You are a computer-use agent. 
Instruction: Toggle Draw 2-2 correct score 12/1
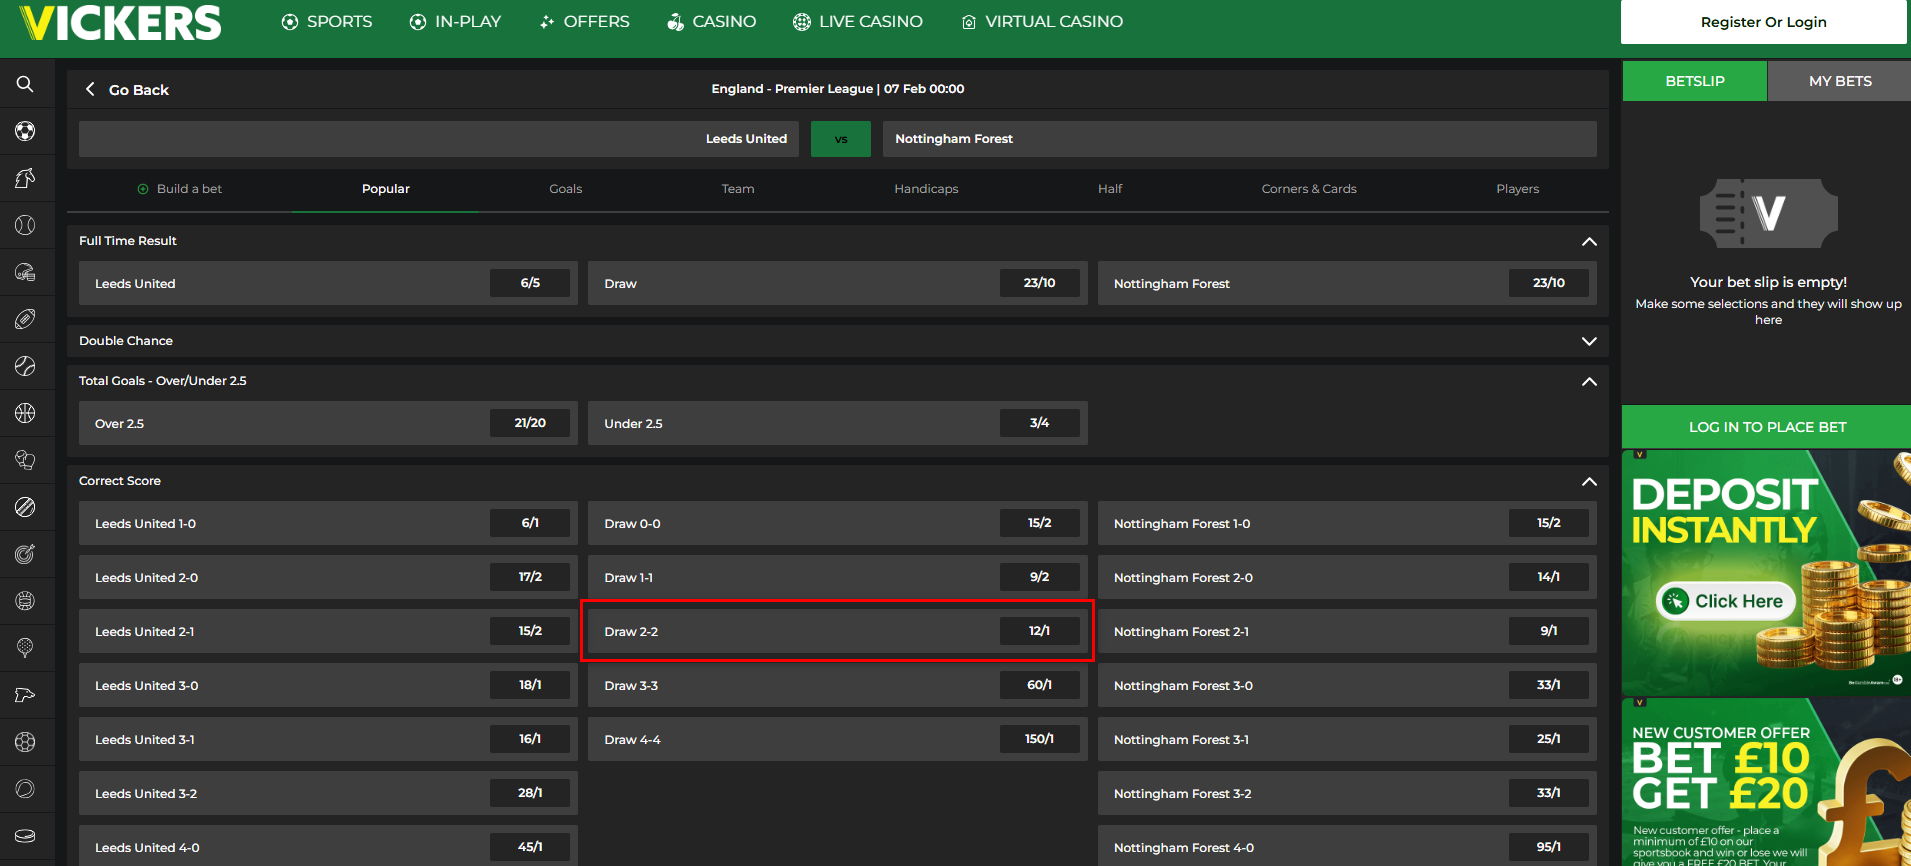pos(838,631)
